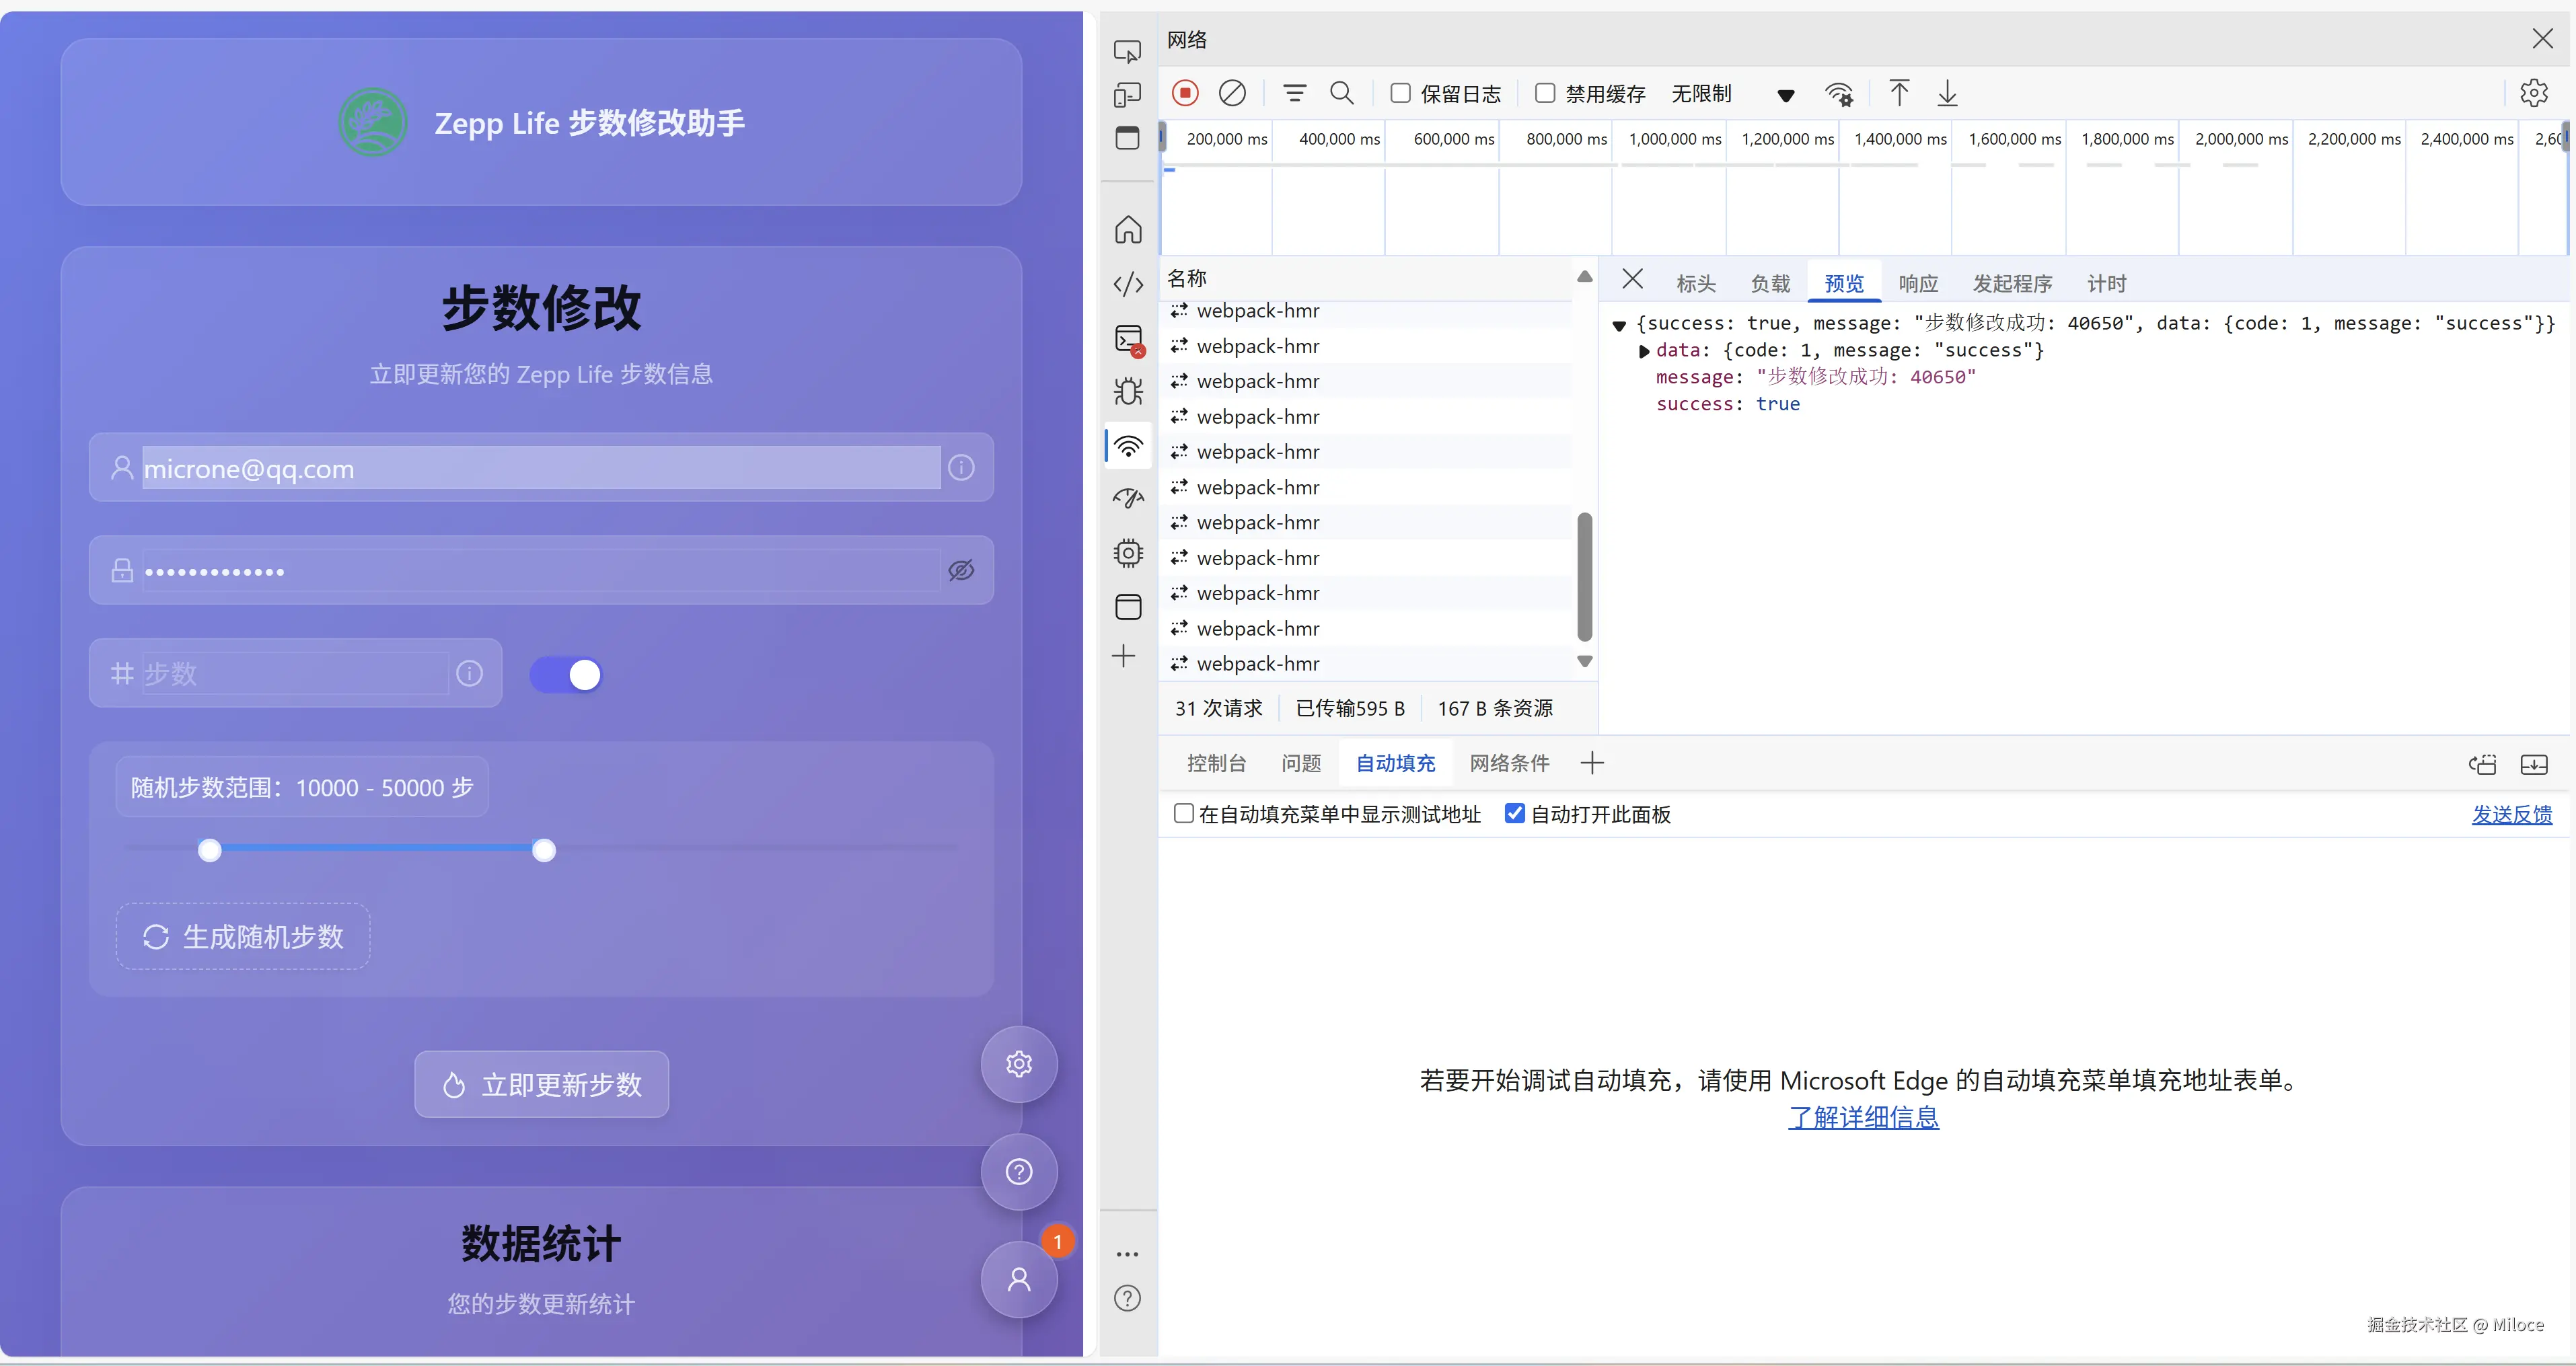Clear the network log
This screenshot has height=1366, width=2576.
[1232, 93]
